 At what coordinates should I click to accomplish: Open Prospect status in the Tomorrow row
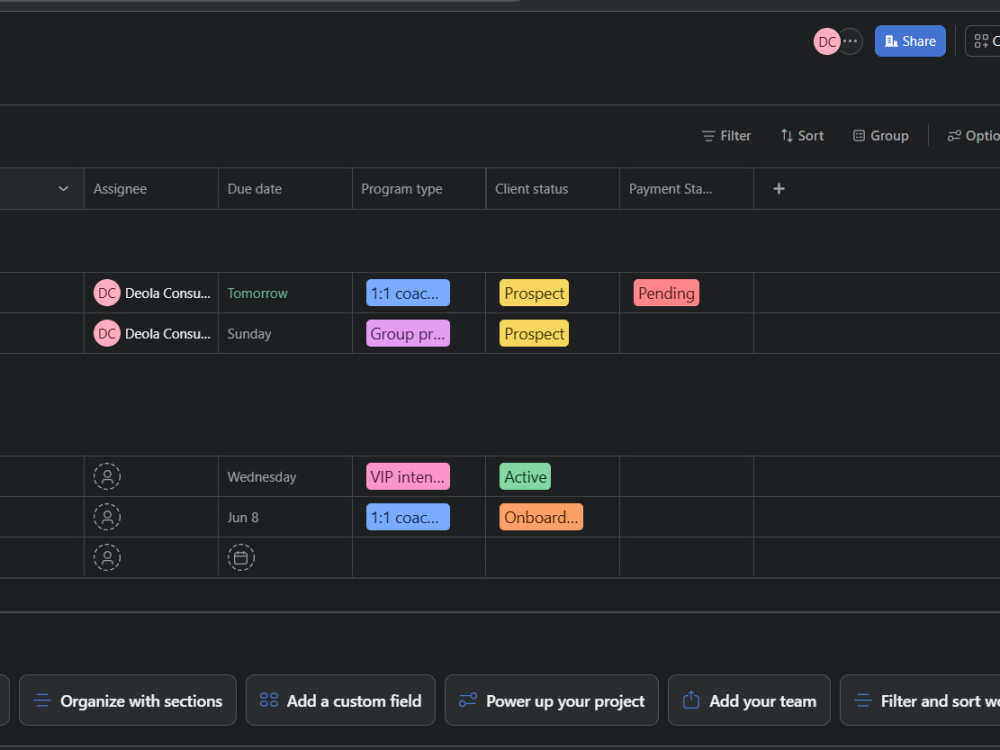(534, 293)
